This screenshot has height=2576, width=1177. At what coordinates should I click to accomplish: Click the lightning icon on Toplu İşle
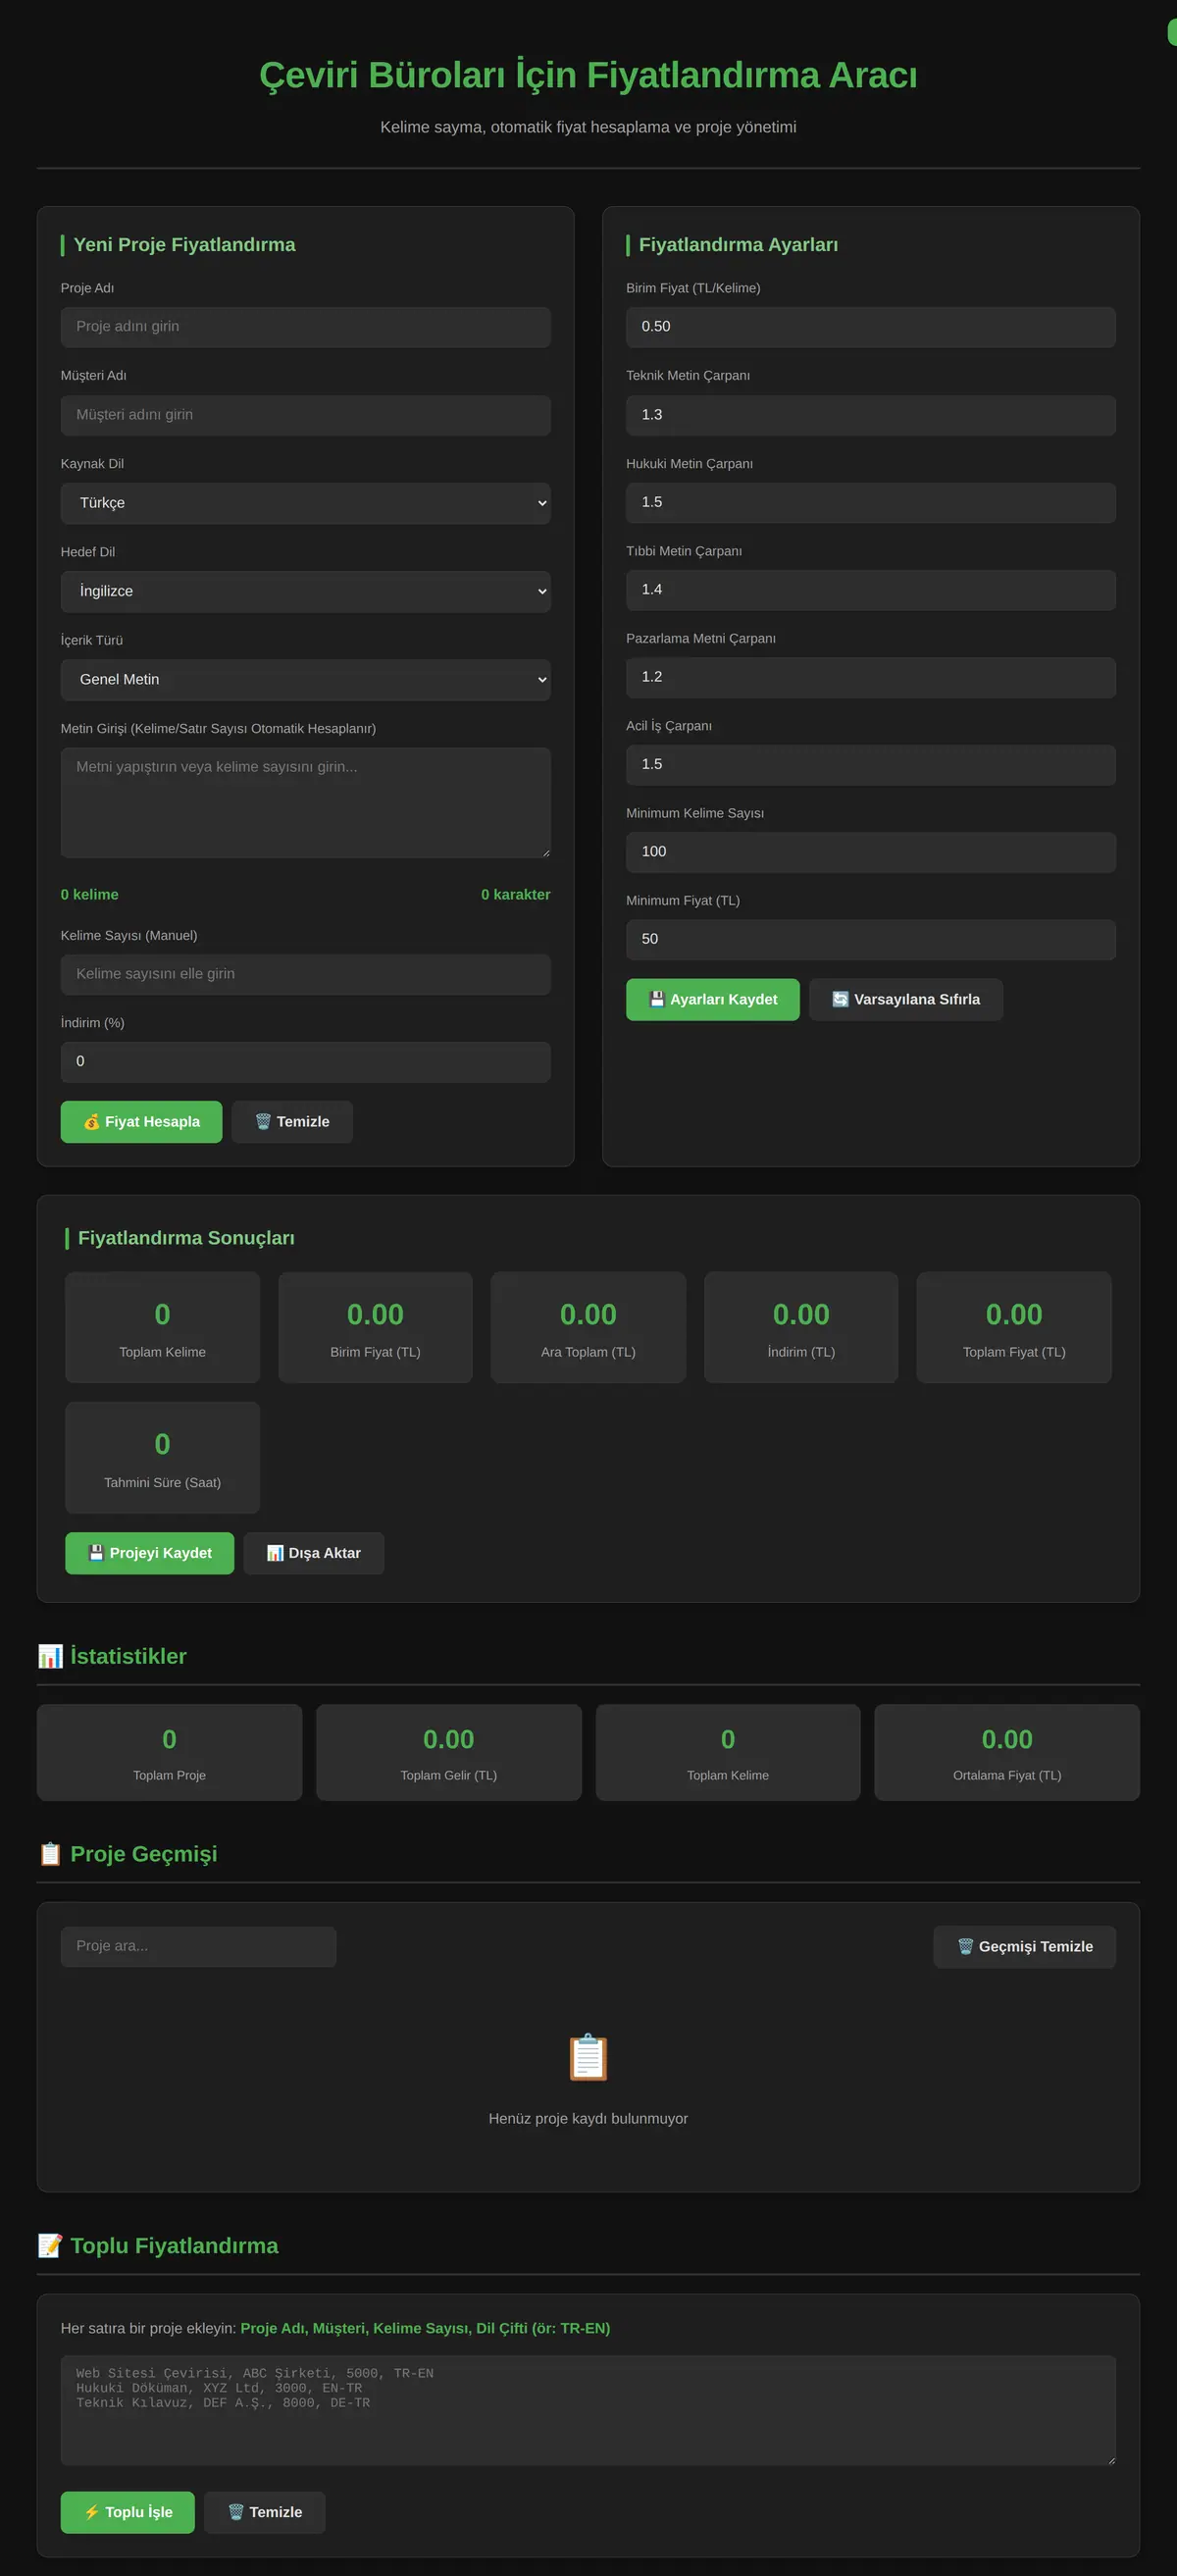point(92,2512)
